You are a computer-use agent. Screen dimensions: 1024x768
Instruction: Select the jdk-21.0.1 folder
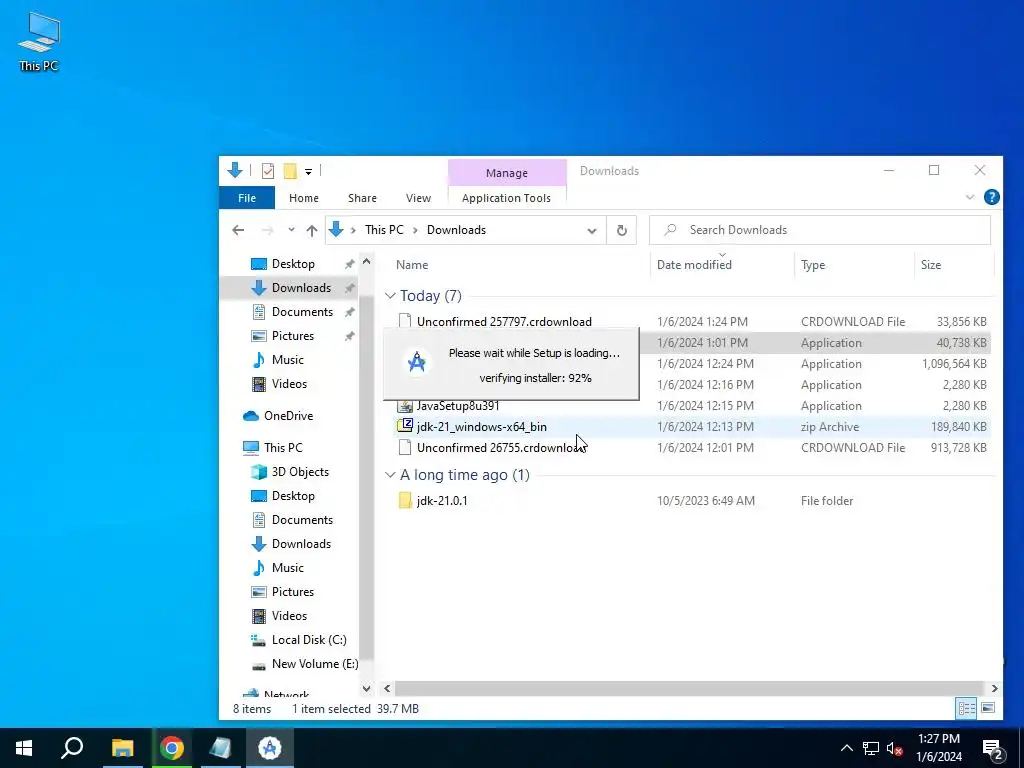(x=442, y=501)
